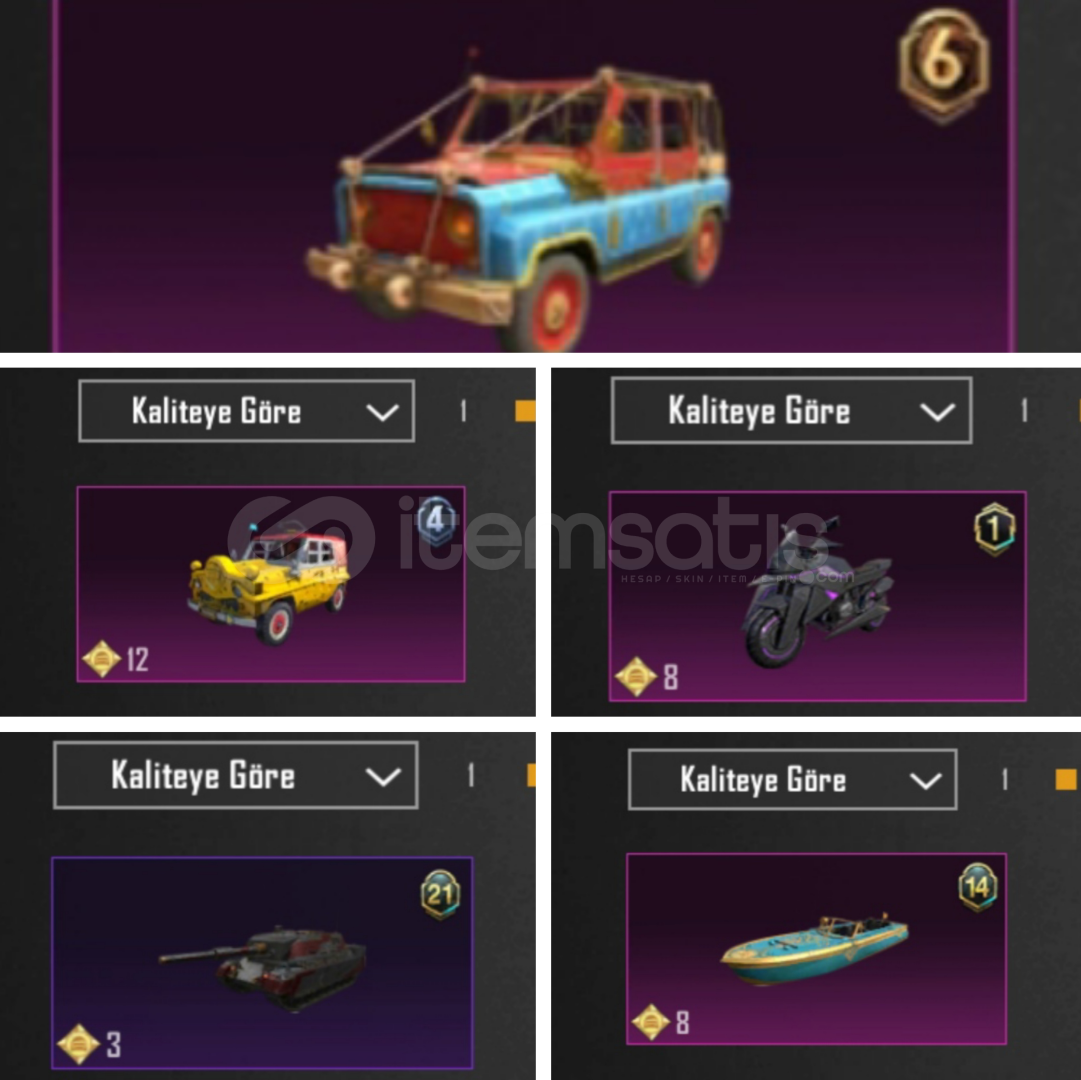Click the level 4 badge on yellow car
Screen dimensions: 1081x1080
(x=436, y=520)
